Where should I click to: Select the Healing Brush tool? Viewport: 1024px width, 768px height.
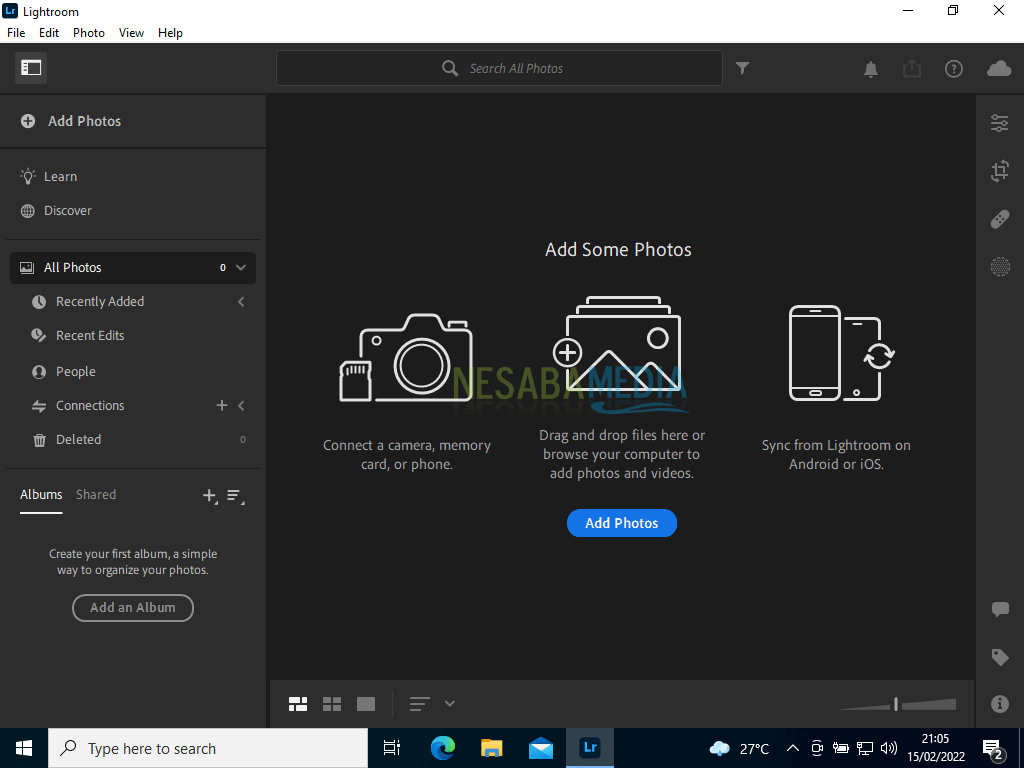tap(999, 219)
